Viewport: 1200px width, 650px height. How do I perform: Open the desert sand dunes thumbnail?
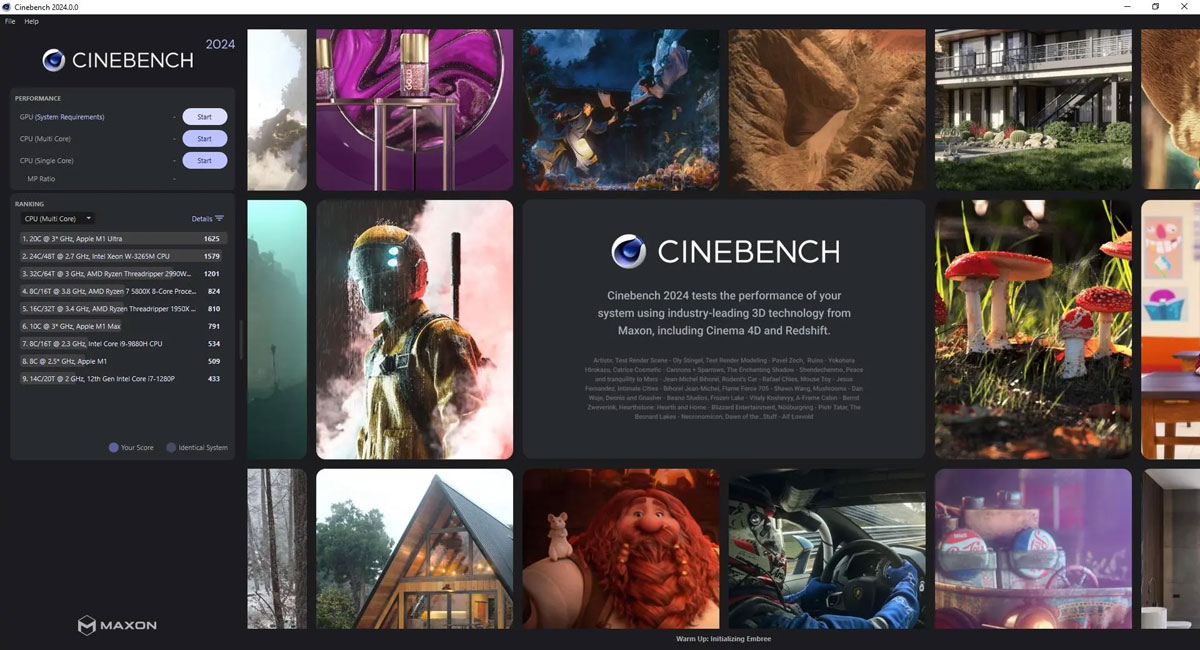827,109
